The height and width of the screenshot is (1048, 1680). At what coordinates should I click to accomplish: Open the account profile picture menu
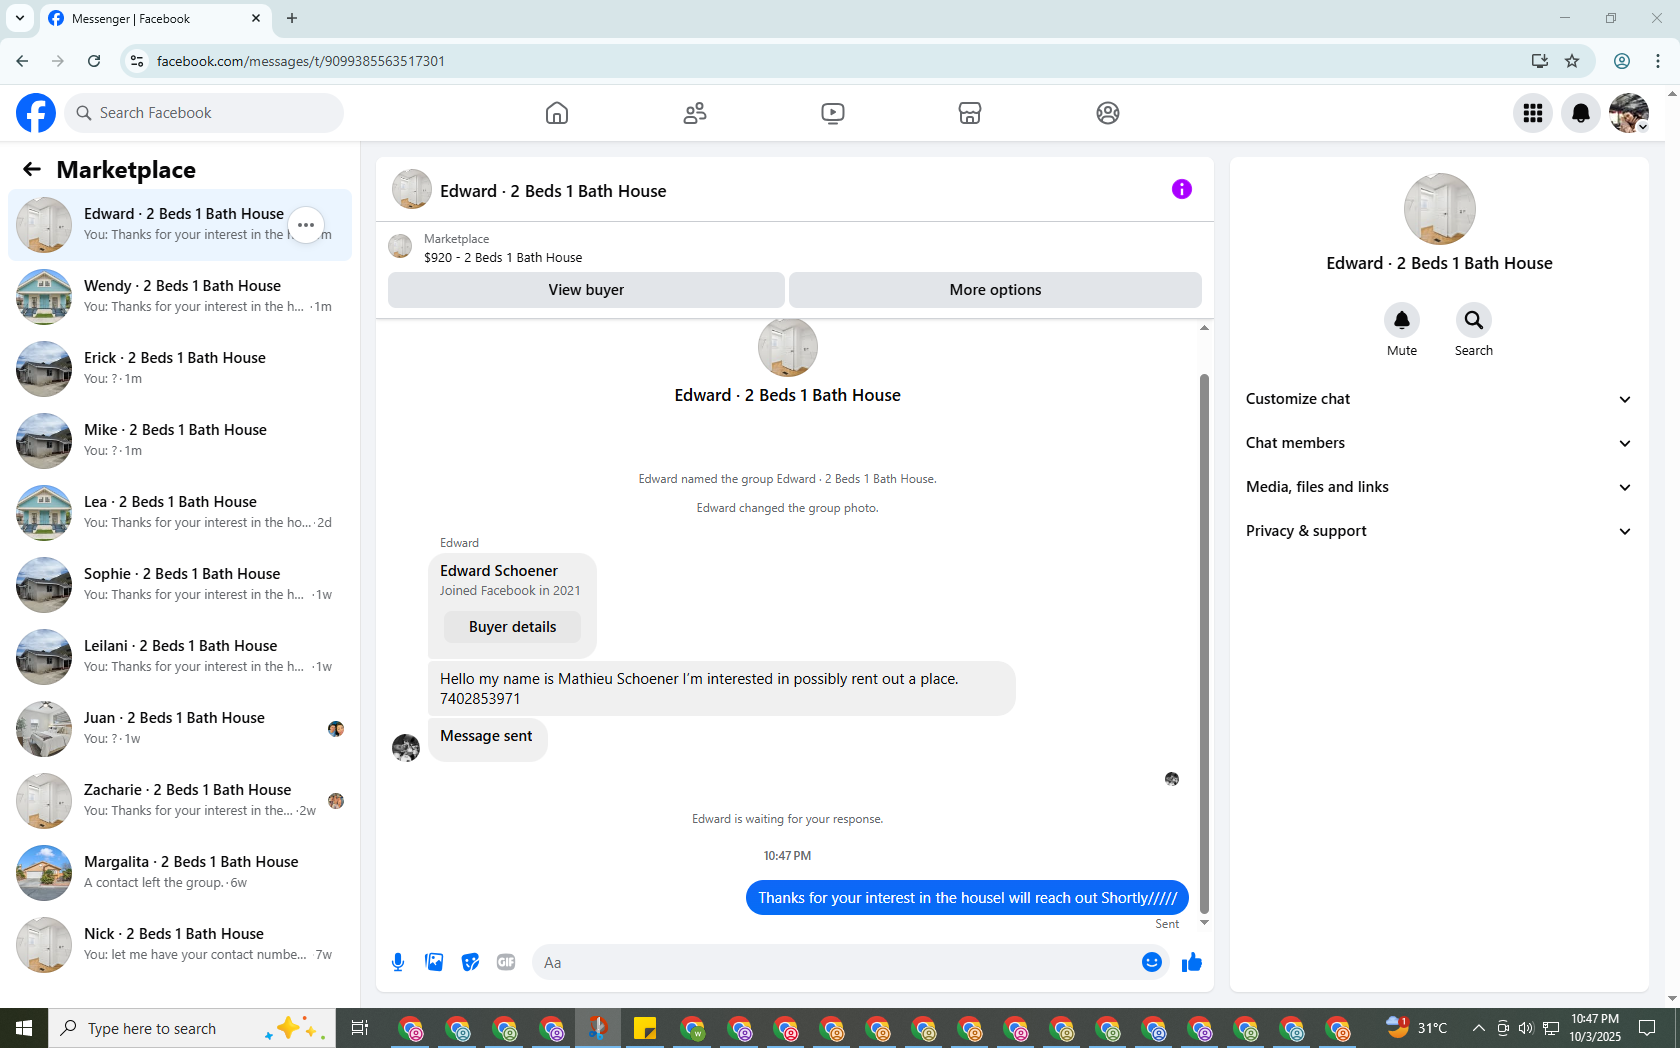pyautogui.click(x=1629, y=113)
